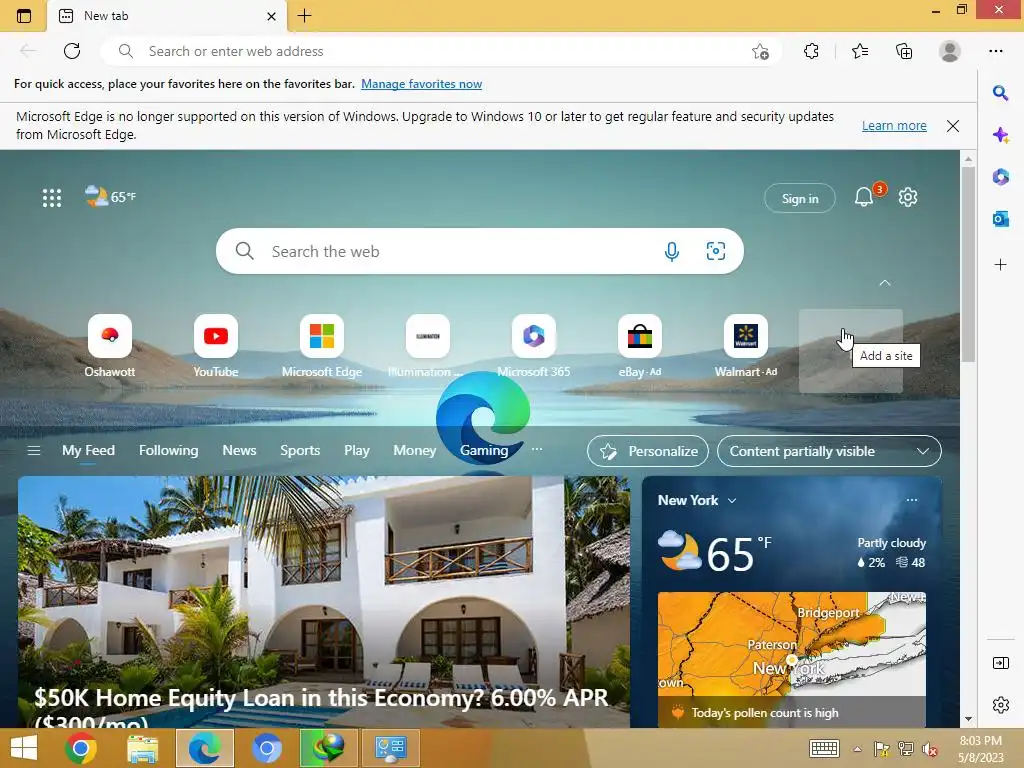Click the Sign in button

point(800,199)
